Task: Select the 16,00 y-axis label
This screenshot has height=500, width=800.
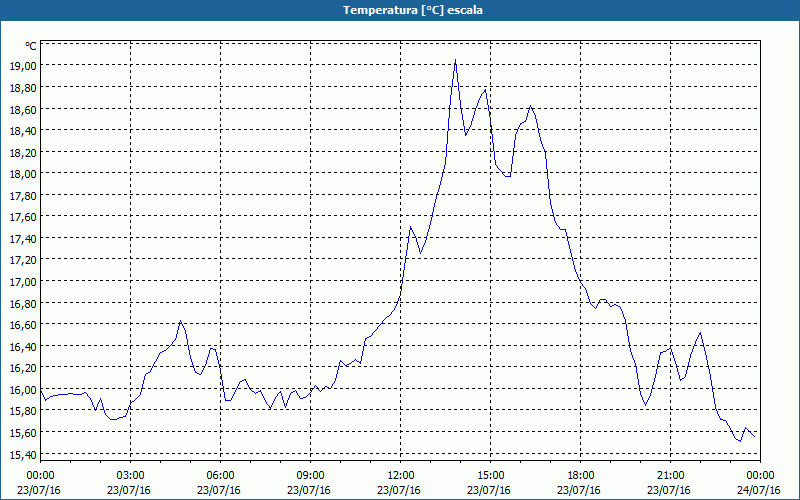Action: (23, 390)
